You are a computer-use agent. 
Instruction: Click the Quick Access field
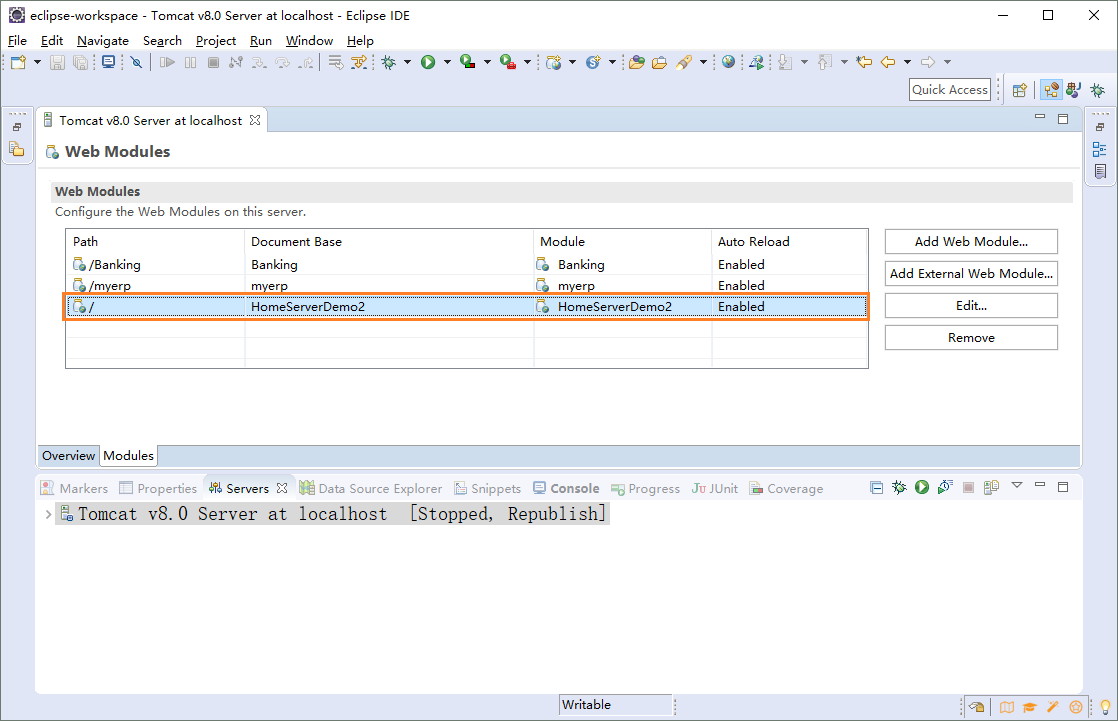[950, 90]
